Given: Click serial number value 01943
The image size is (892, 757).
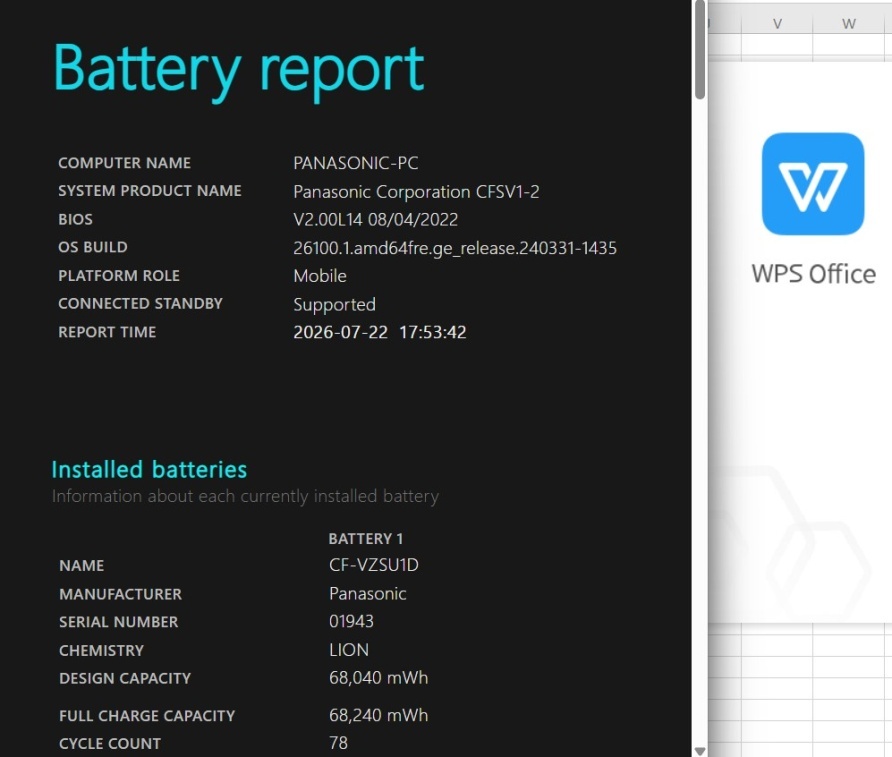Looking at the screenshot, I should (x=351, y=621).
